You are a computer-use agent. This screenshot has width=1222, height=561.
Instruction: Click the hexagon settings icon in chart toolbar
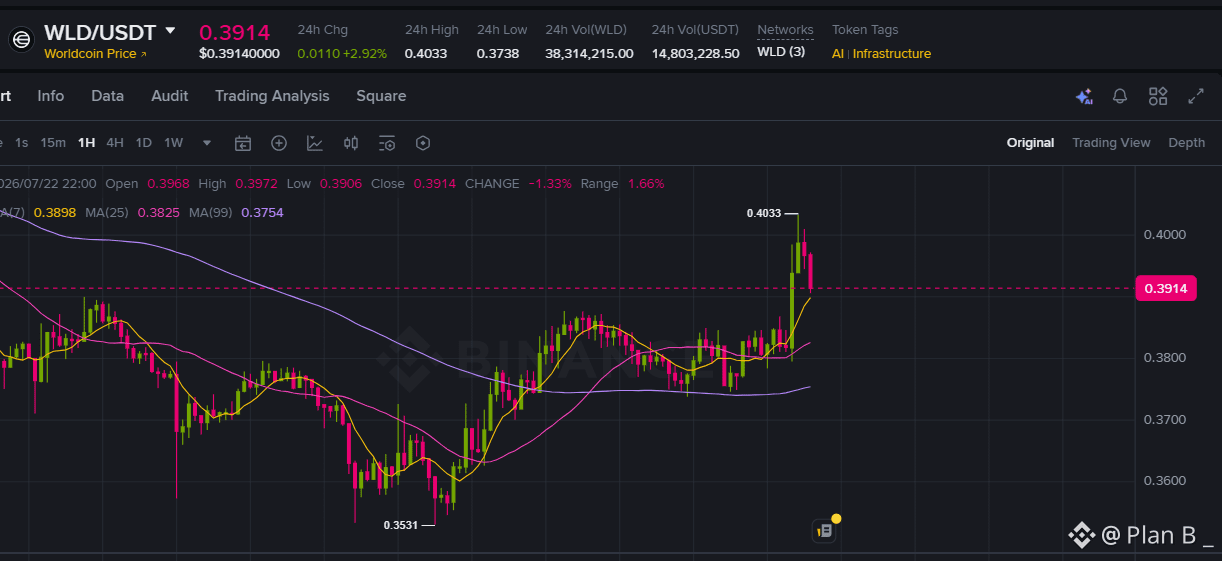tap(423, 143)
